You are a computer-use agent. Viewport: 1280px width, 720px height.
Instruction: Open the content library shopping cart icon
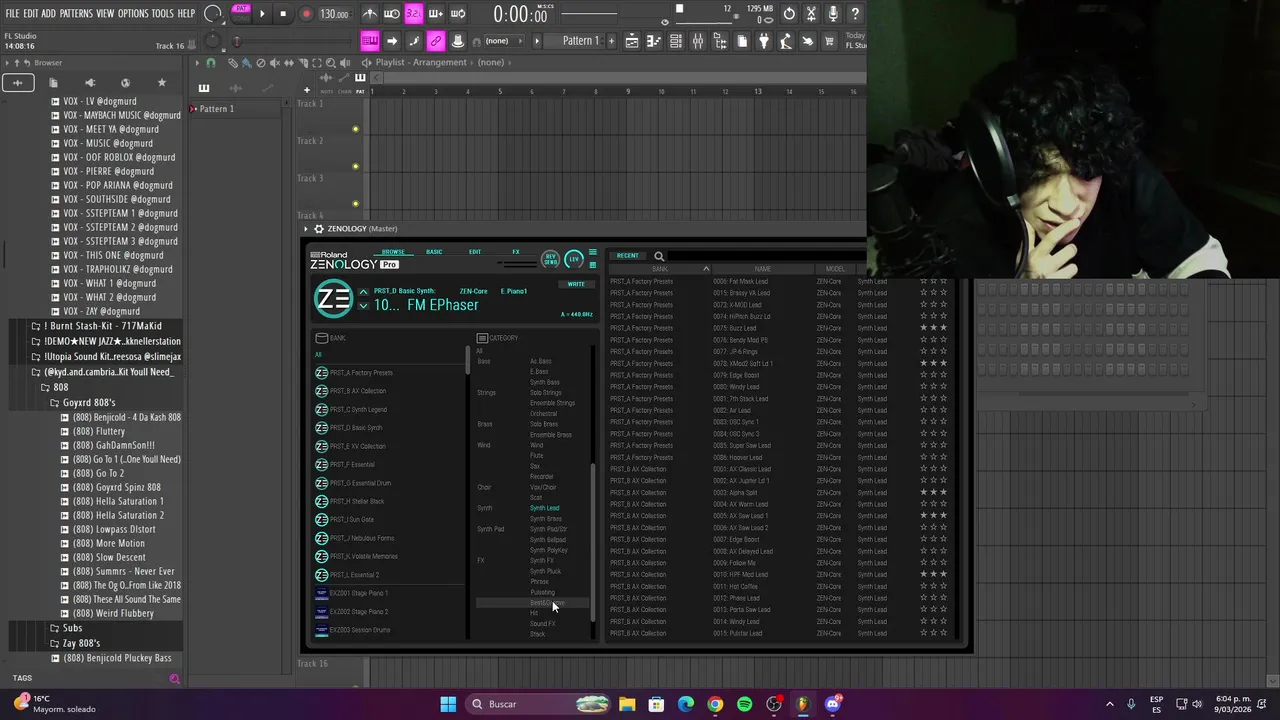[x=830, y=41]
